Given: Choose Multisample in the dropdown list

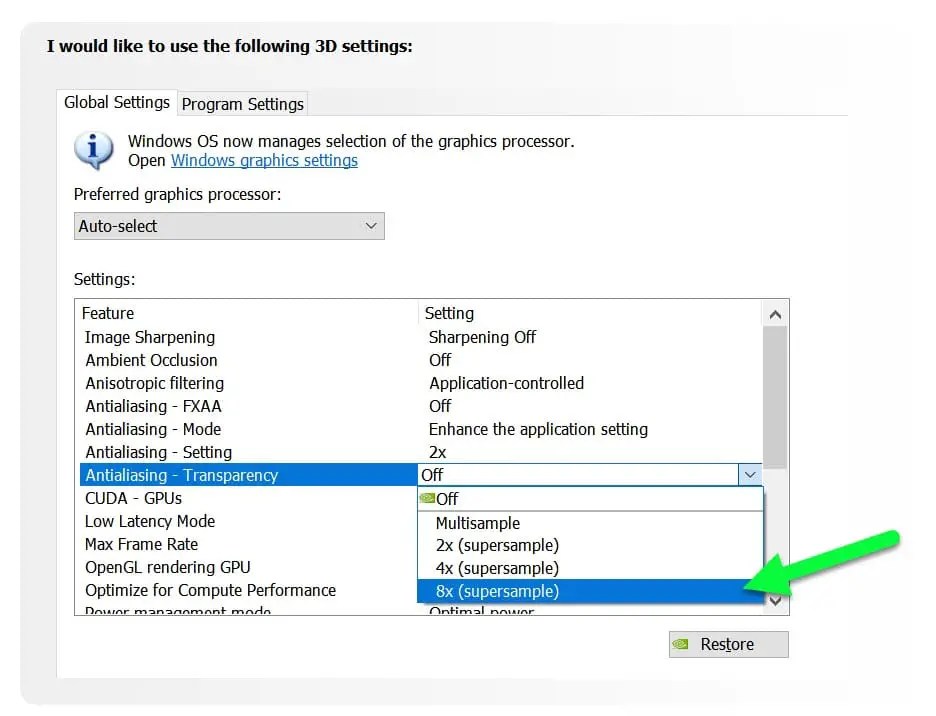Looking at the screenshot, I should (x=590, y=523).
